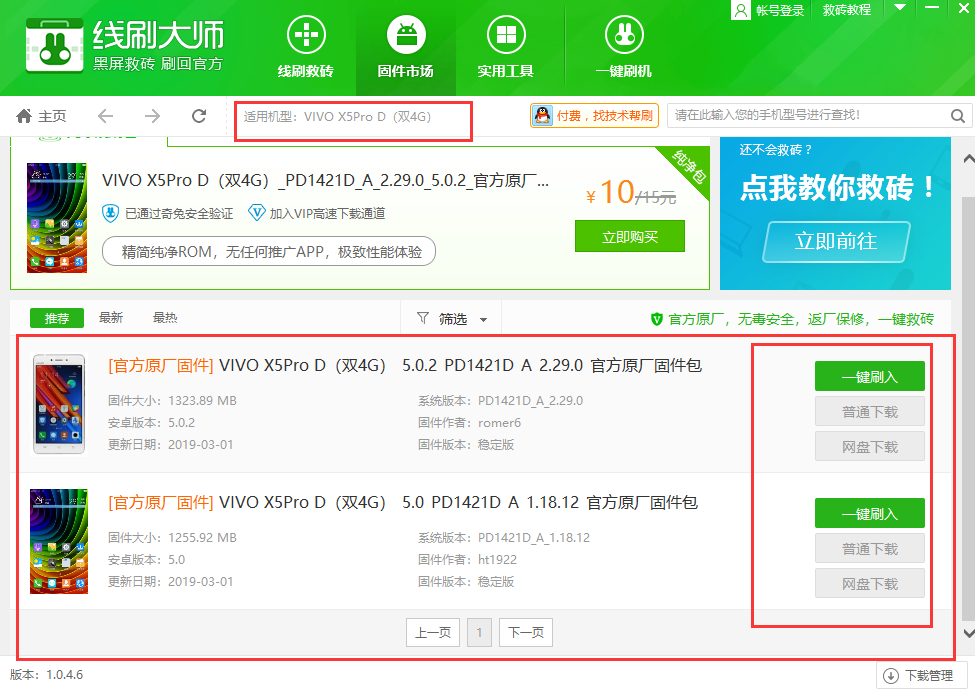Open the 1.18.12 firmware phone thumbnail
Image resolution: width=975 pixels, height=689 pixels.
(x=59, y=541)
